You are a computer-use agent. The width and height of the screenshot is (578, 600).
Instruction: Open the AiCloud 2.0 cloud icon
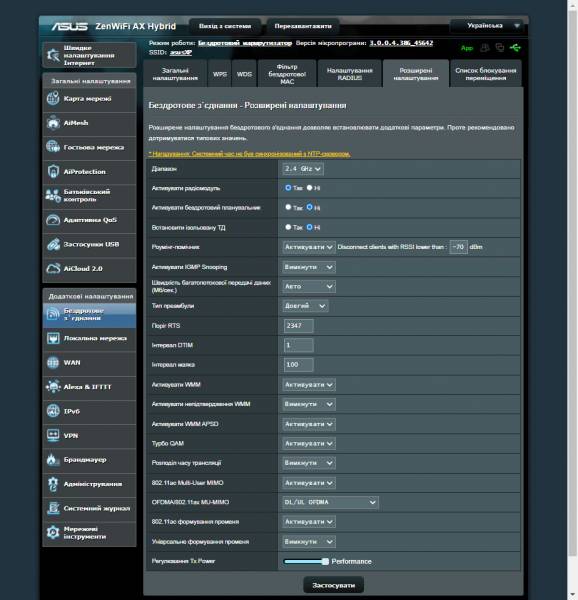pos(53,269)
